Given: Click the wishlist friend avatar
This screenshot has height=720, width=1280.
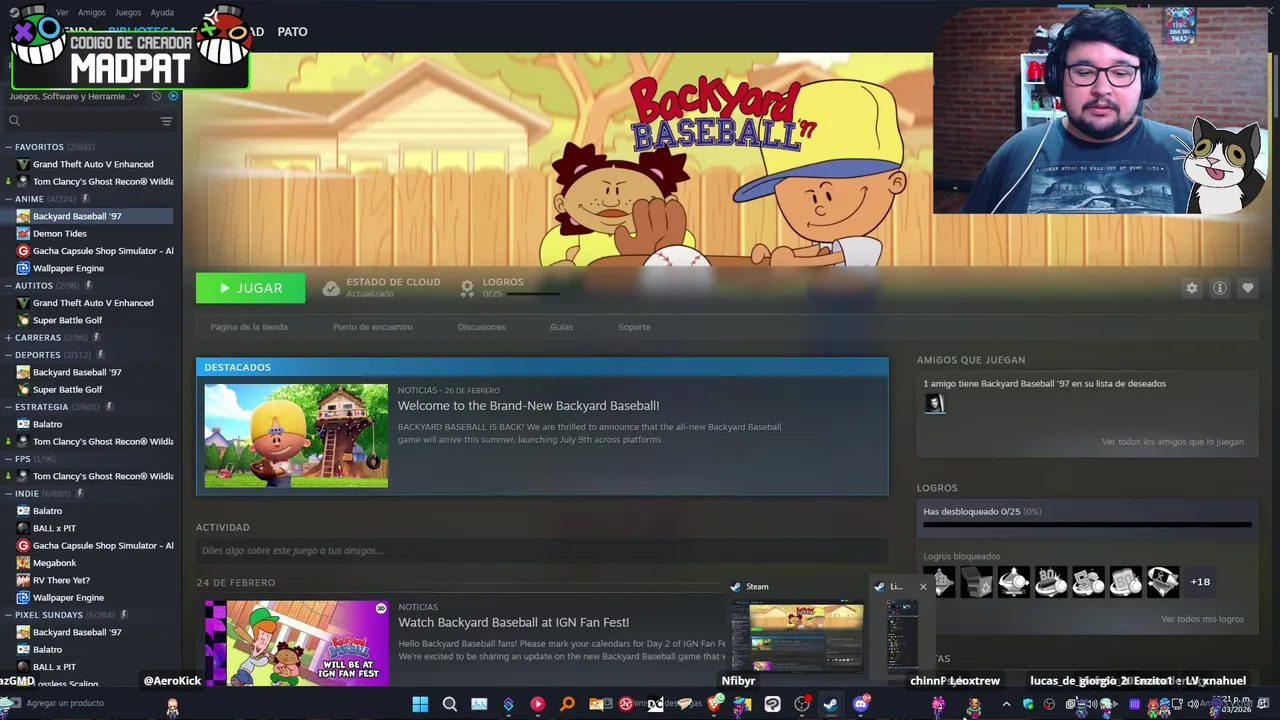Looking at the screenshot, I should (x=934, y=403).
